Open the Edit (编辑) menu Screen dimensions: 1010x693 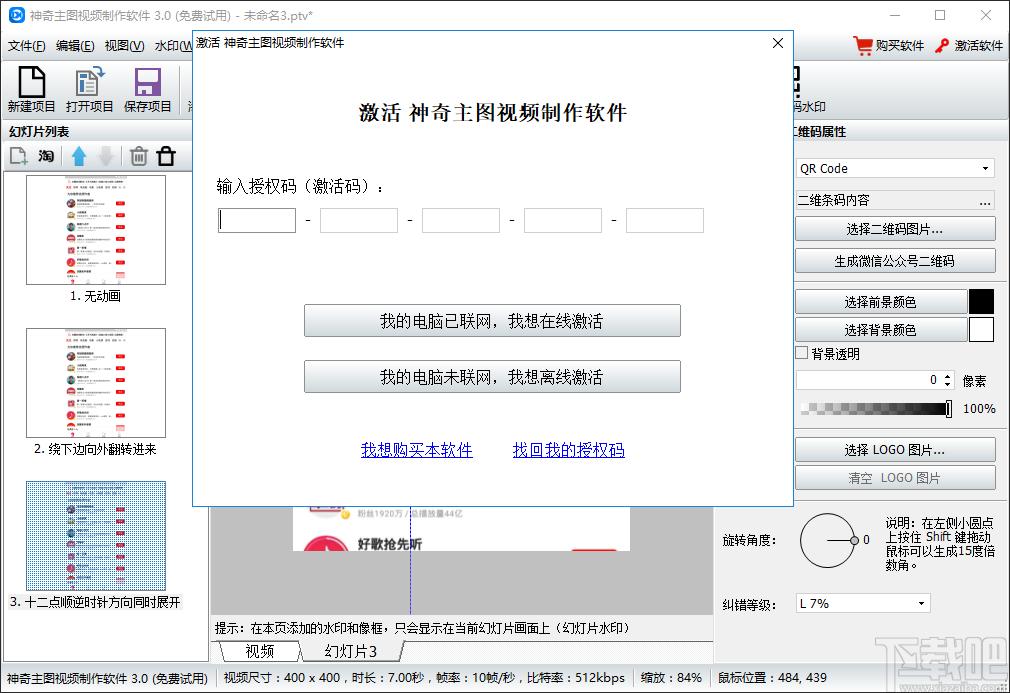click(75, 46)
